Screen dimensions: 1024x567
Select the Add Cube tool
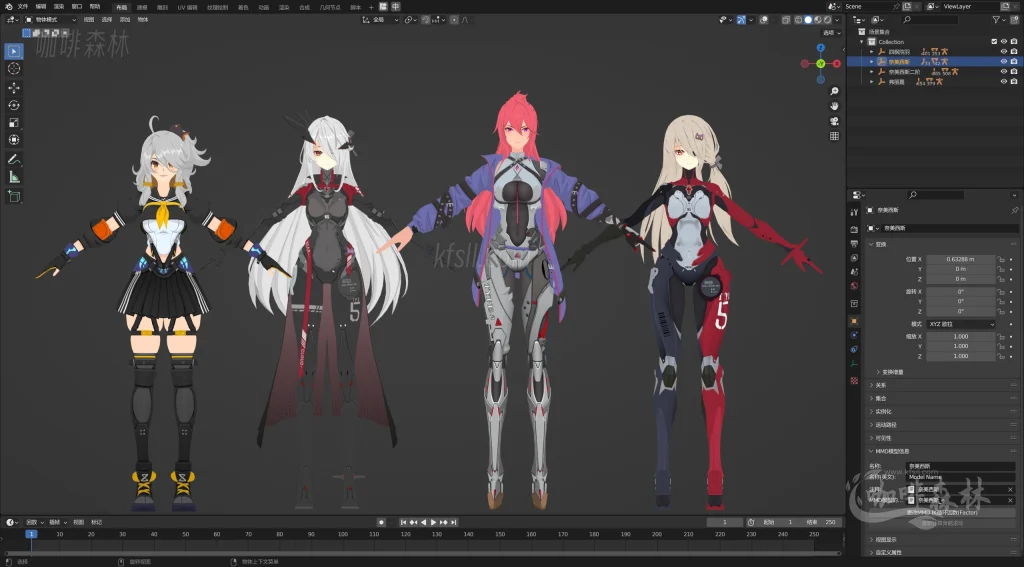[13, 196]
